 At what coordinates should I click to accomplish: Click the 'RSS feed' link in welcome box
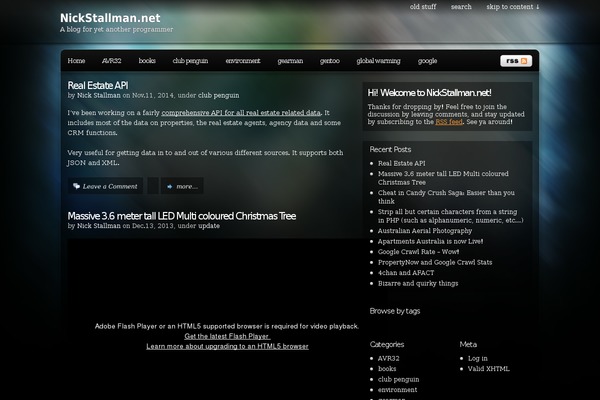pos(449,122)
